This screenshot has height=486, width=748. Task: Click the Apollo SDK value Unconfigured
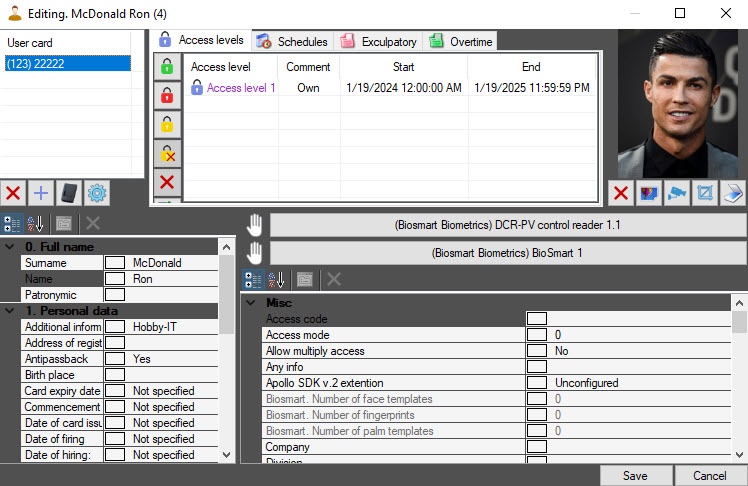coord(587,383)
